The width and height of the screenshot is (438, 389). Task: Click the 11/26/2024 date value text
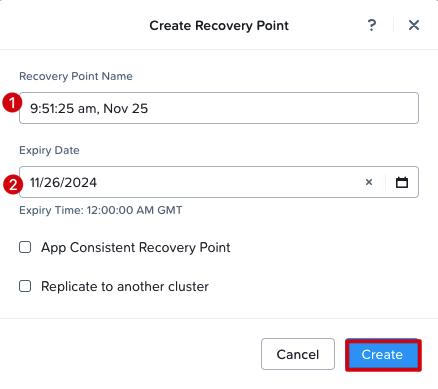(63, 182)
